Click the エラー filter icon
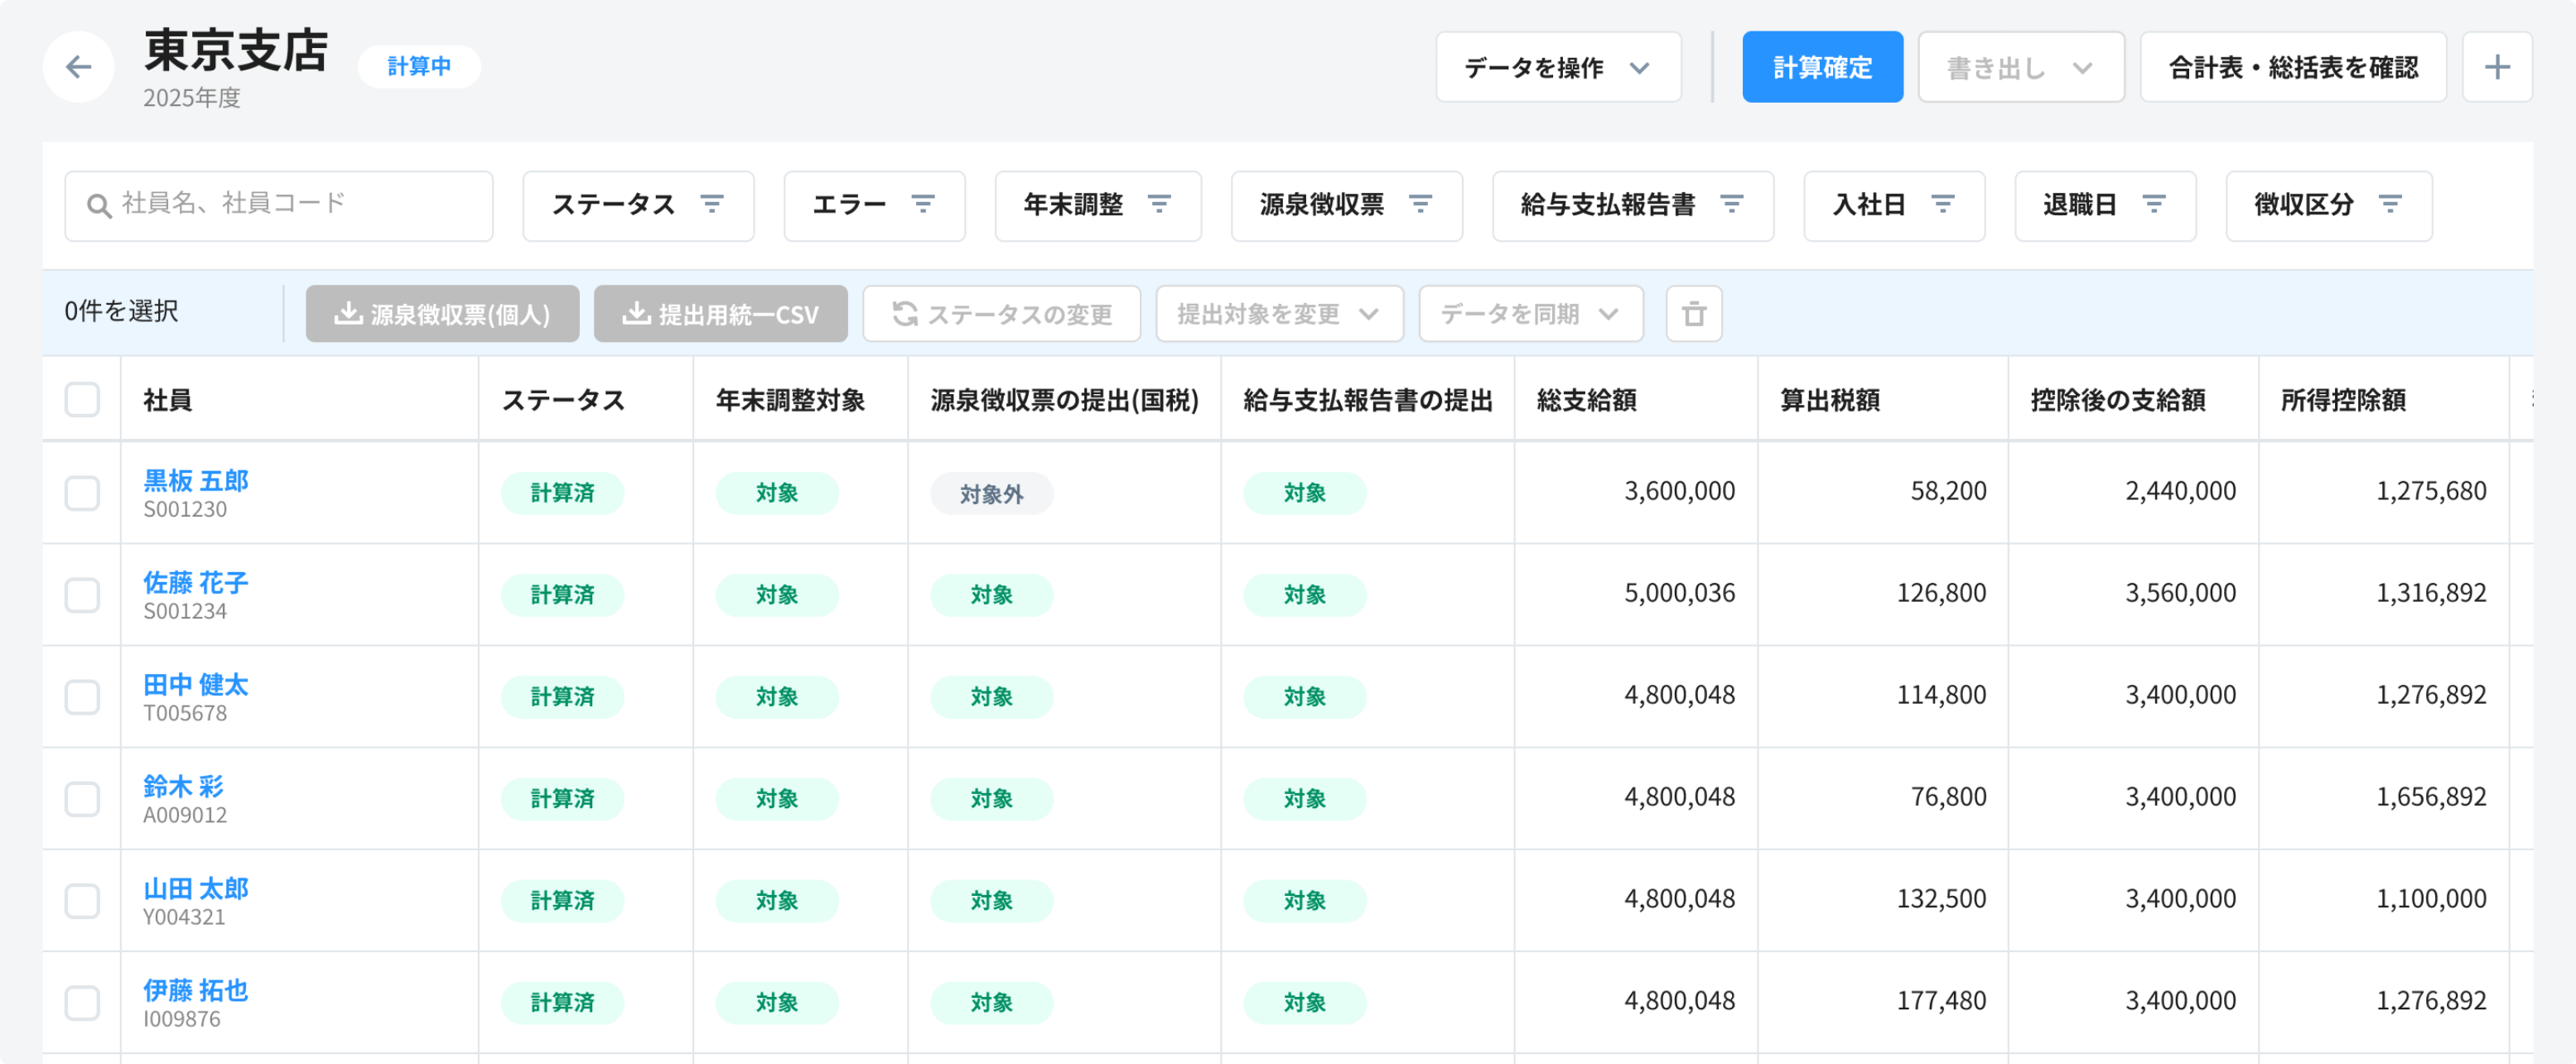 [923, 205]
